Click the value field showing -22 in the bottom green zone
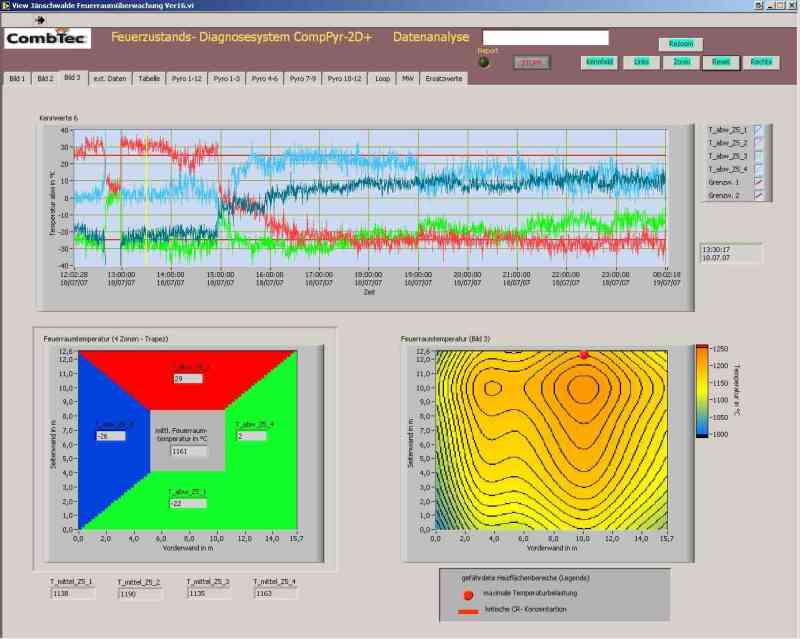The image size is (800, 639). point(188,503)
